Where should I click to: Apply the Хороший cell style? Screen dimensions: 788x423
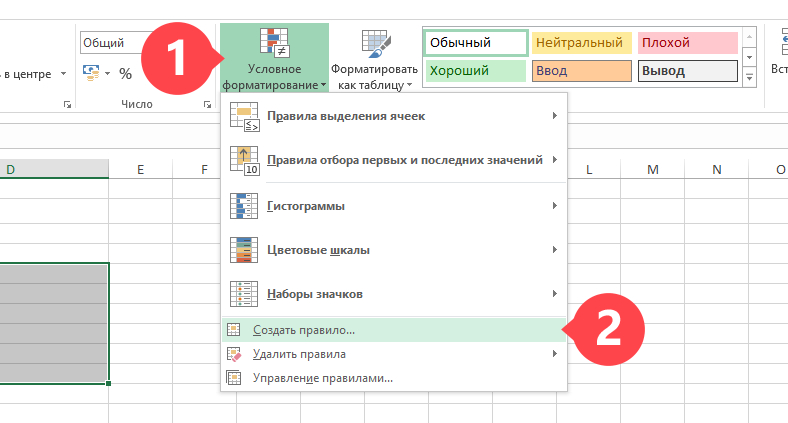[476, 71]
